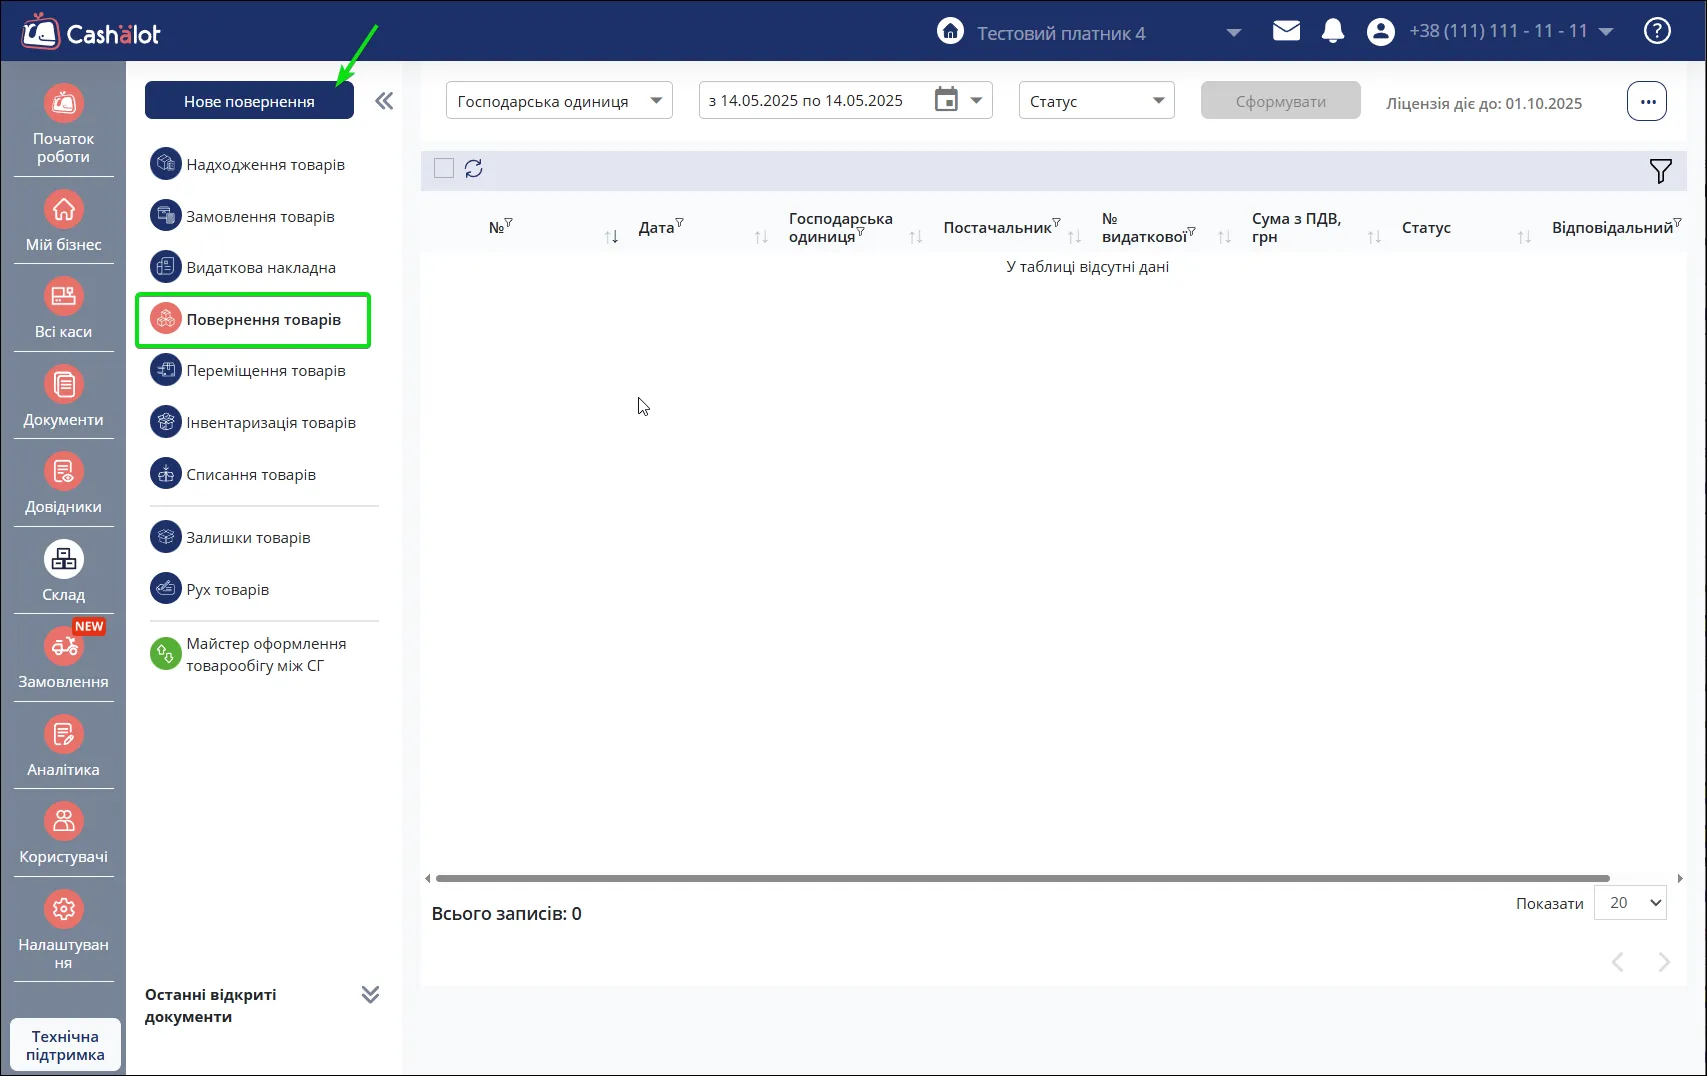Tick the select-all checkbox above the table
This screenshot has height=1076, width=1707.
click(444, 168)
